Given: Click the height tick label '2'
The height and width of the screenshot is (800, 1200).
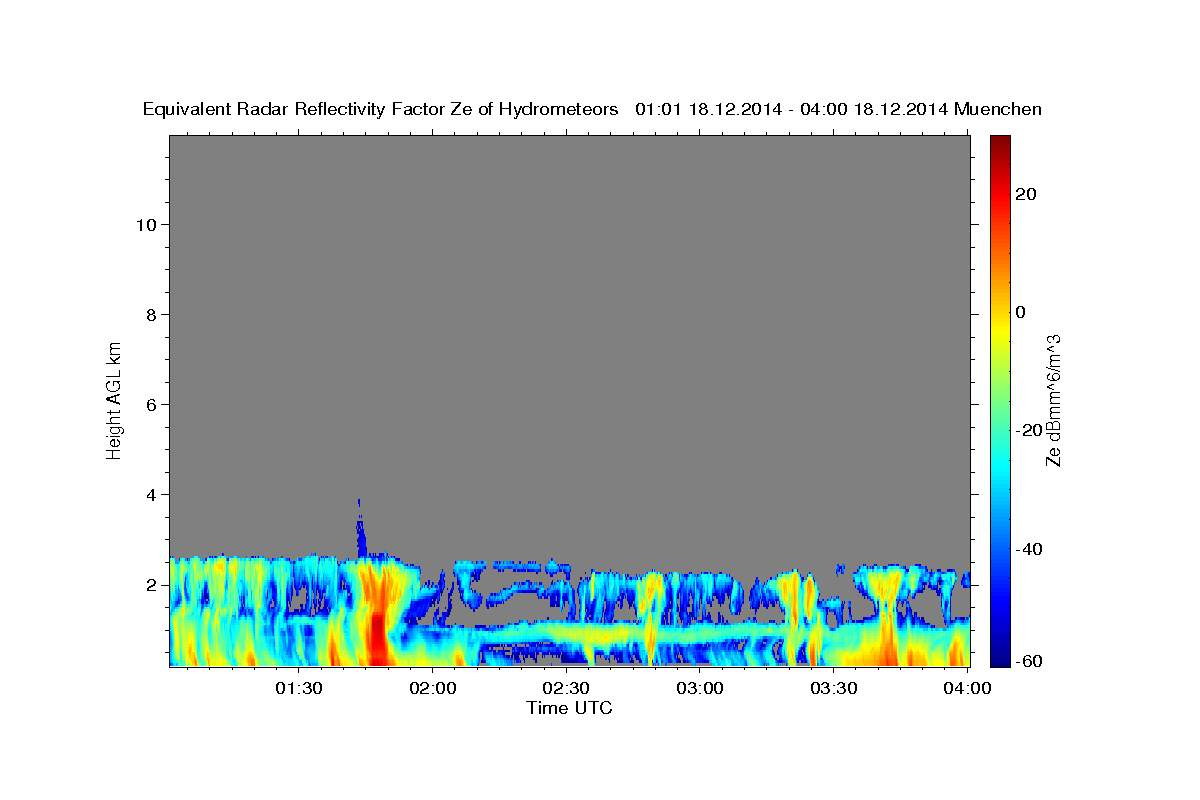Looking at the screenshot, I should point(150,584).
